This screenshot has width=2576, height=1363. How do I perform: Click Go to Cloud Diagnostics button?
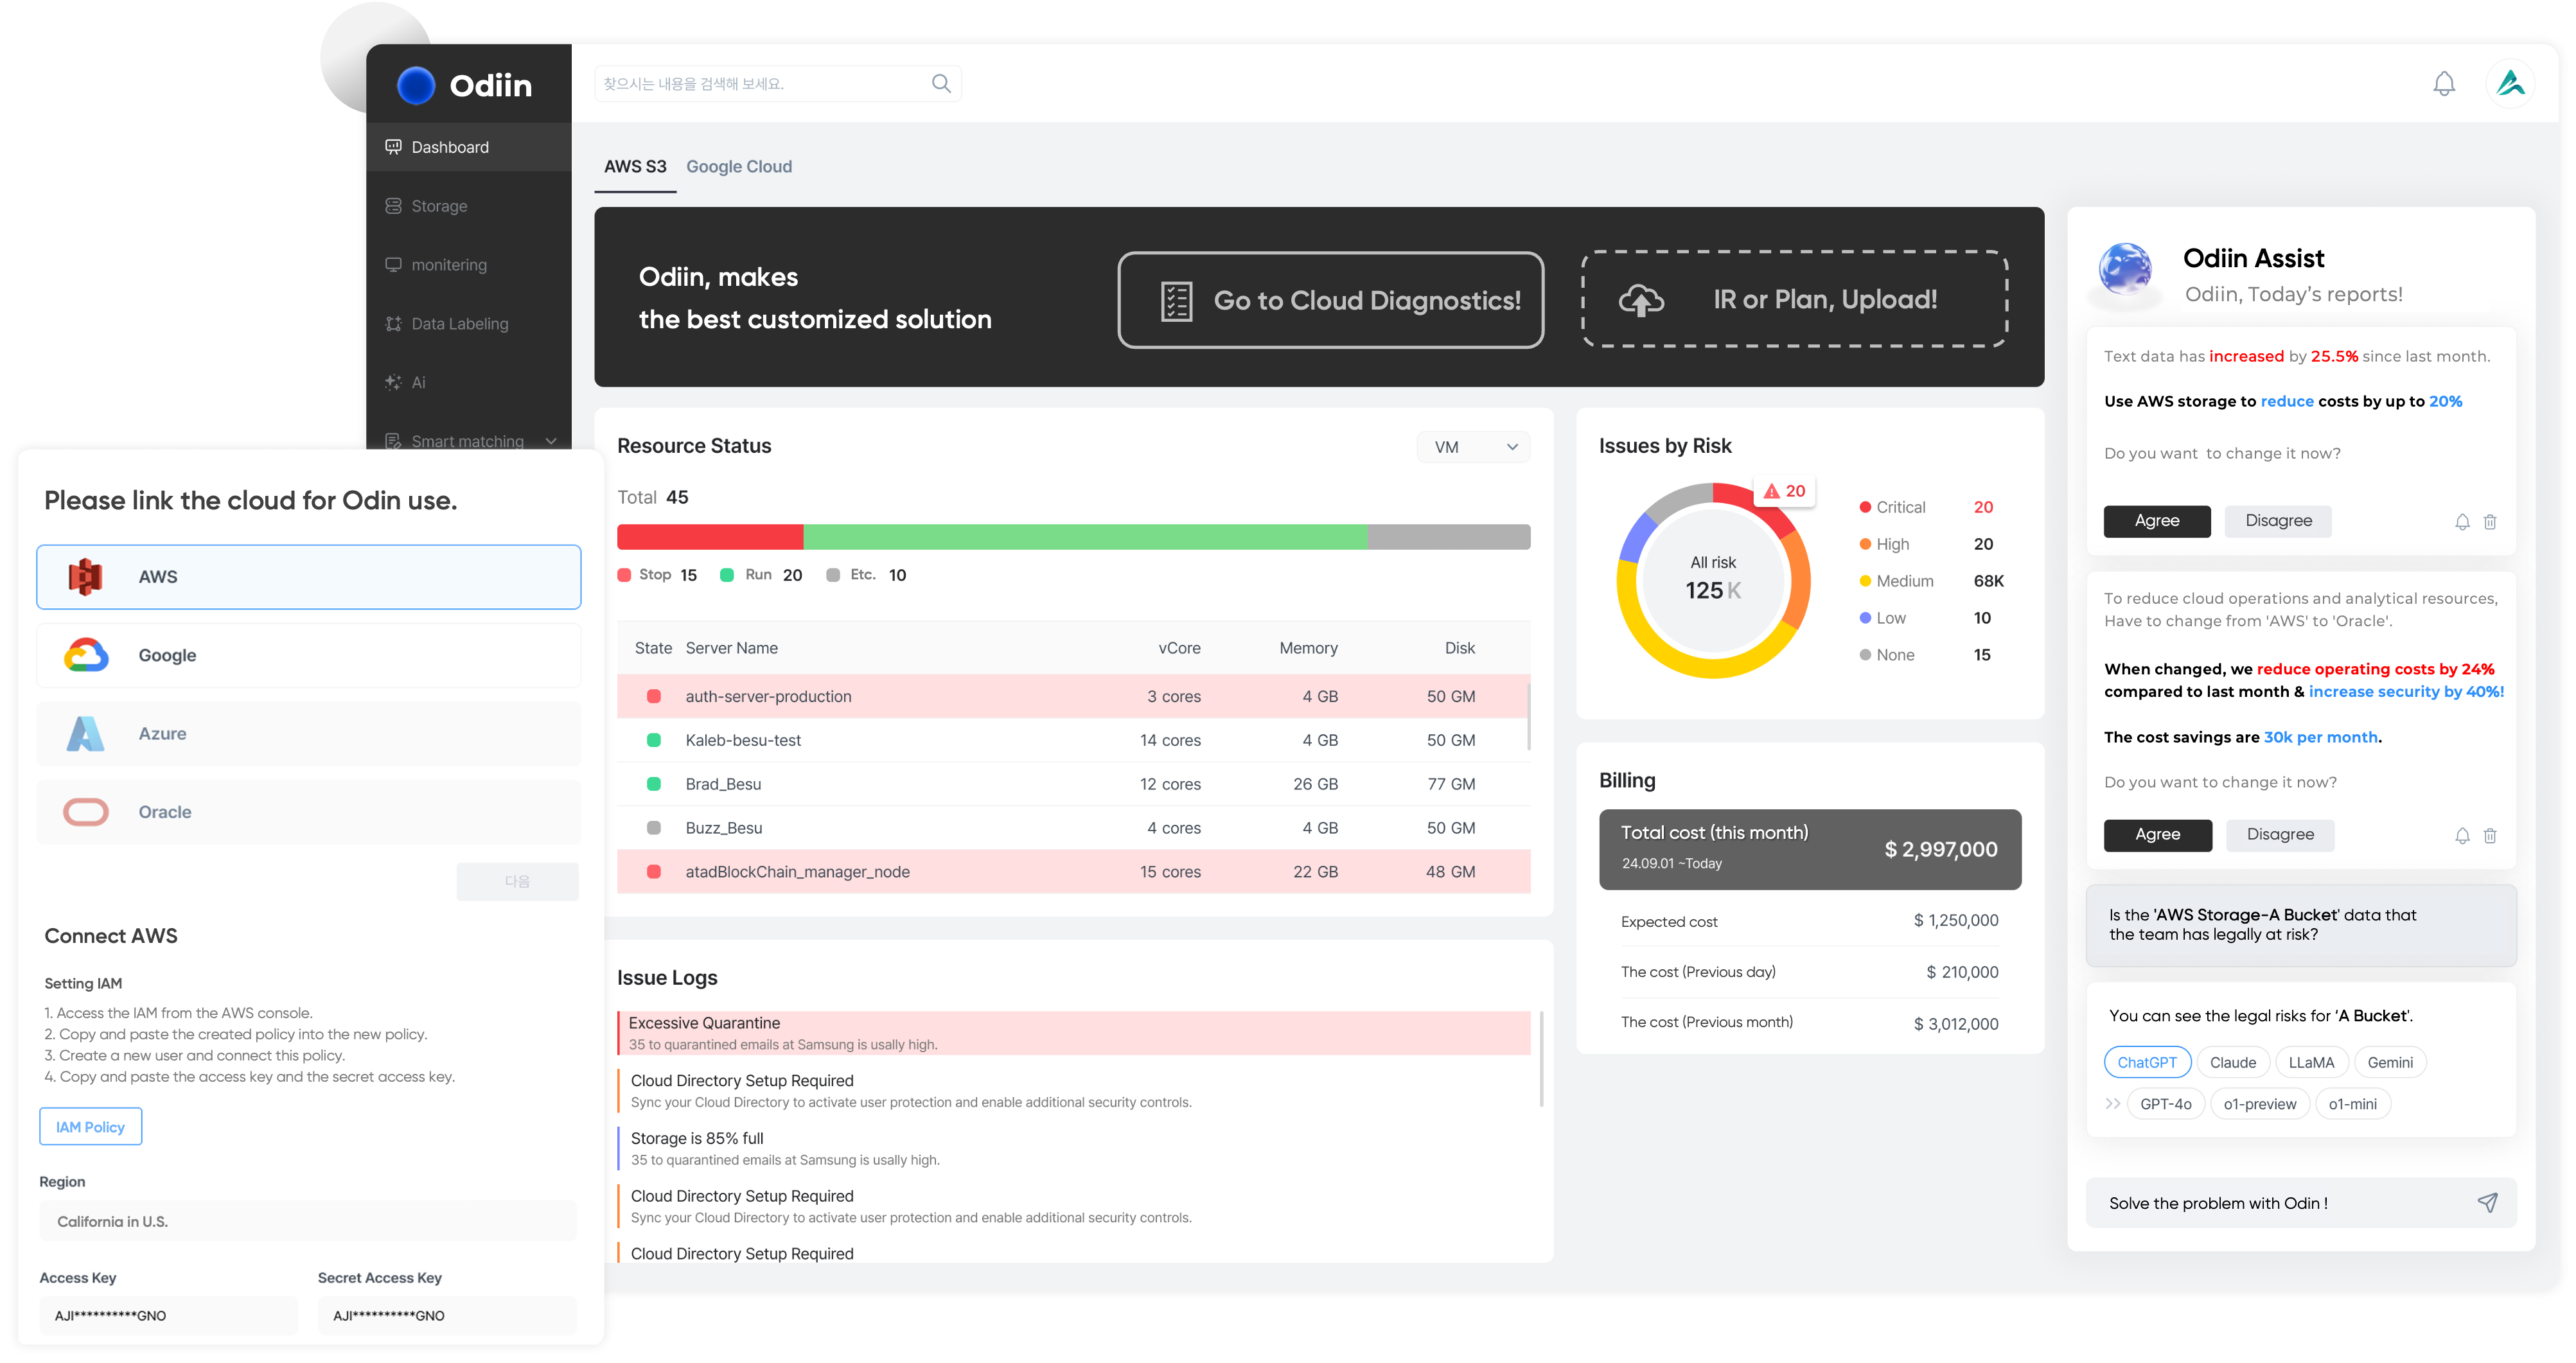click(x=1330, y=300)
